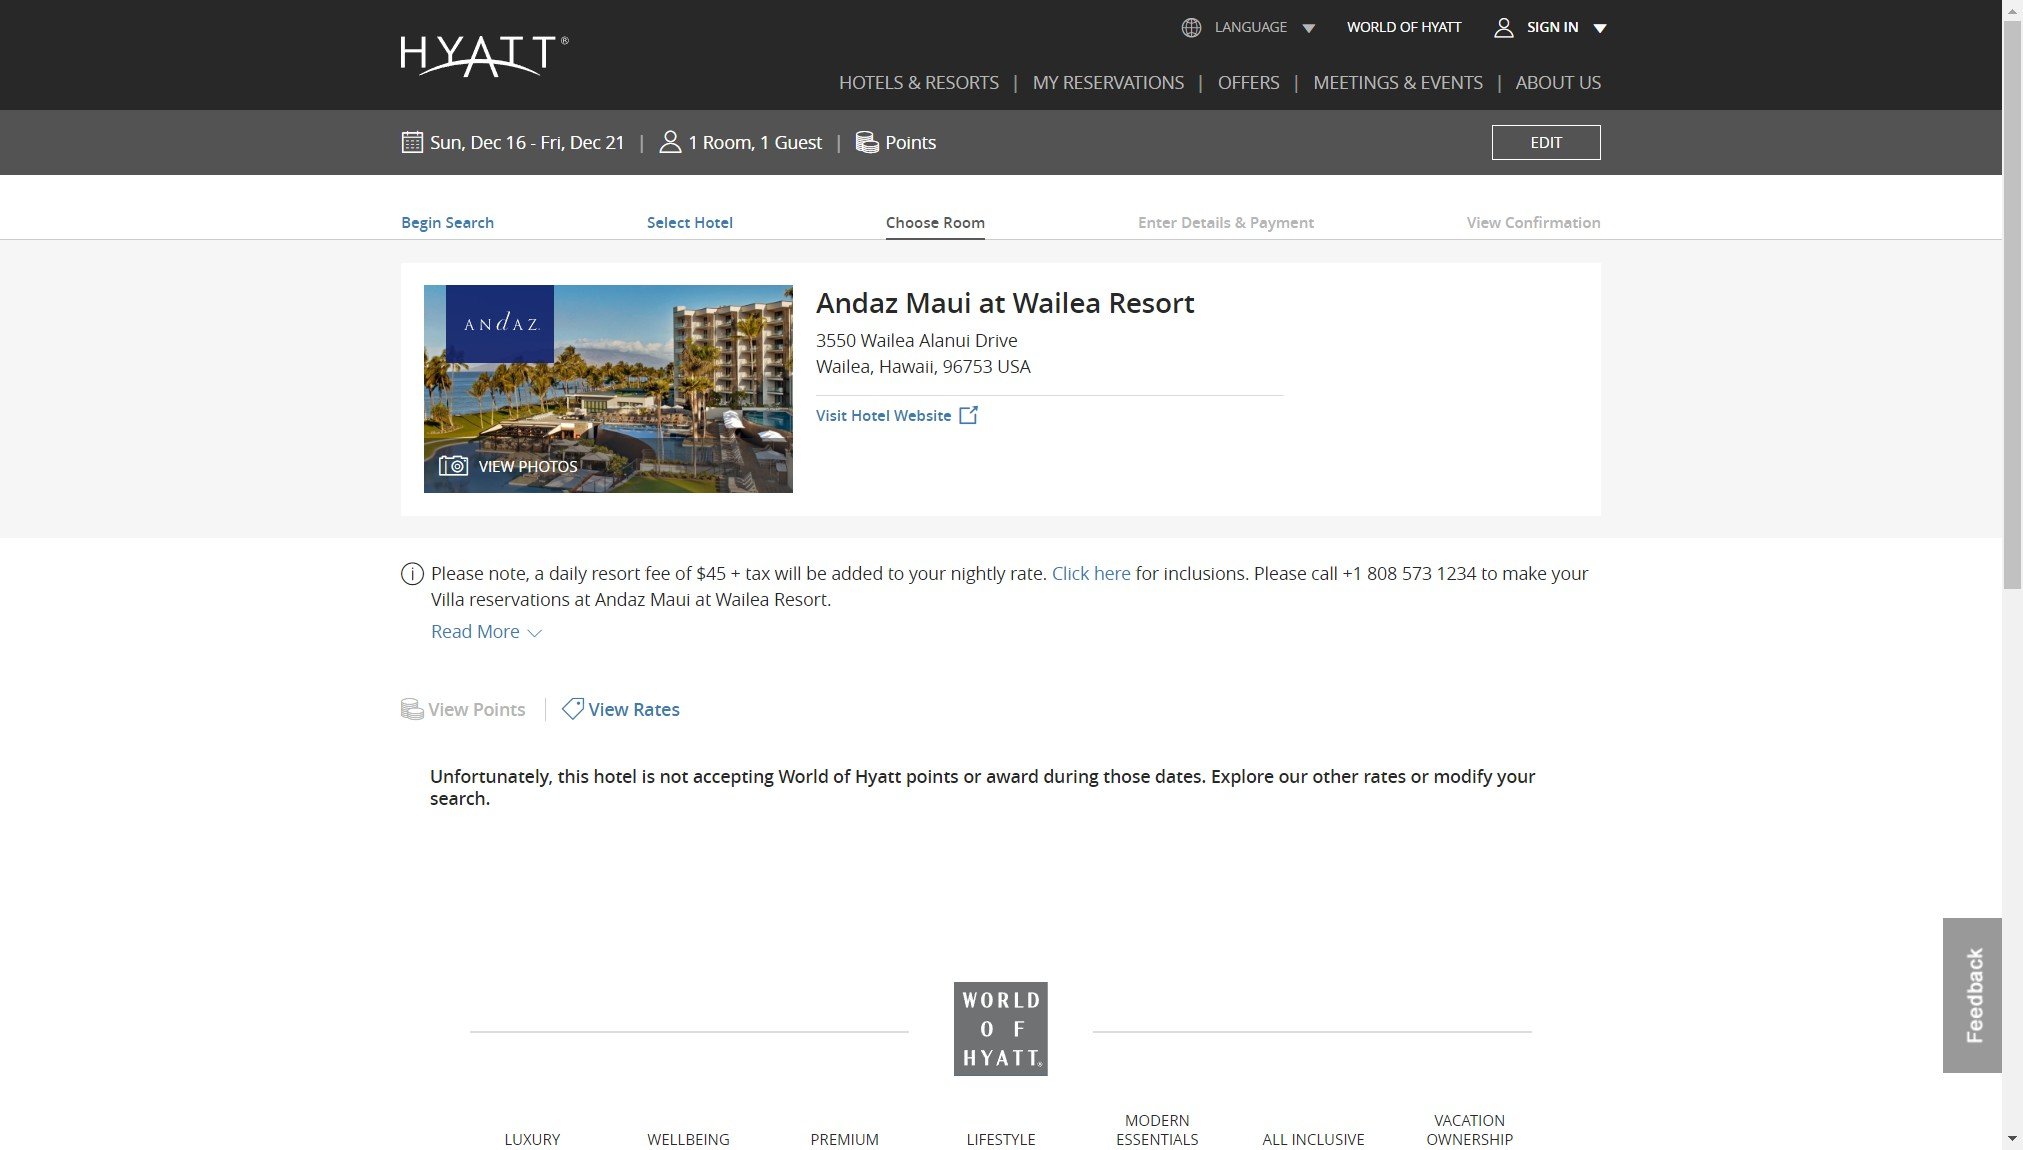Open About Us menu

tap(1557, 83)
